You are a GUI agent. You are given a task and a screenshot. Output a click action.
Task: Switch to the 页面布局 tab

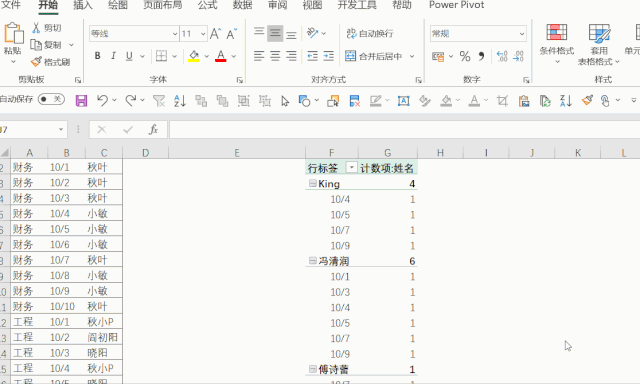point(162,5)
